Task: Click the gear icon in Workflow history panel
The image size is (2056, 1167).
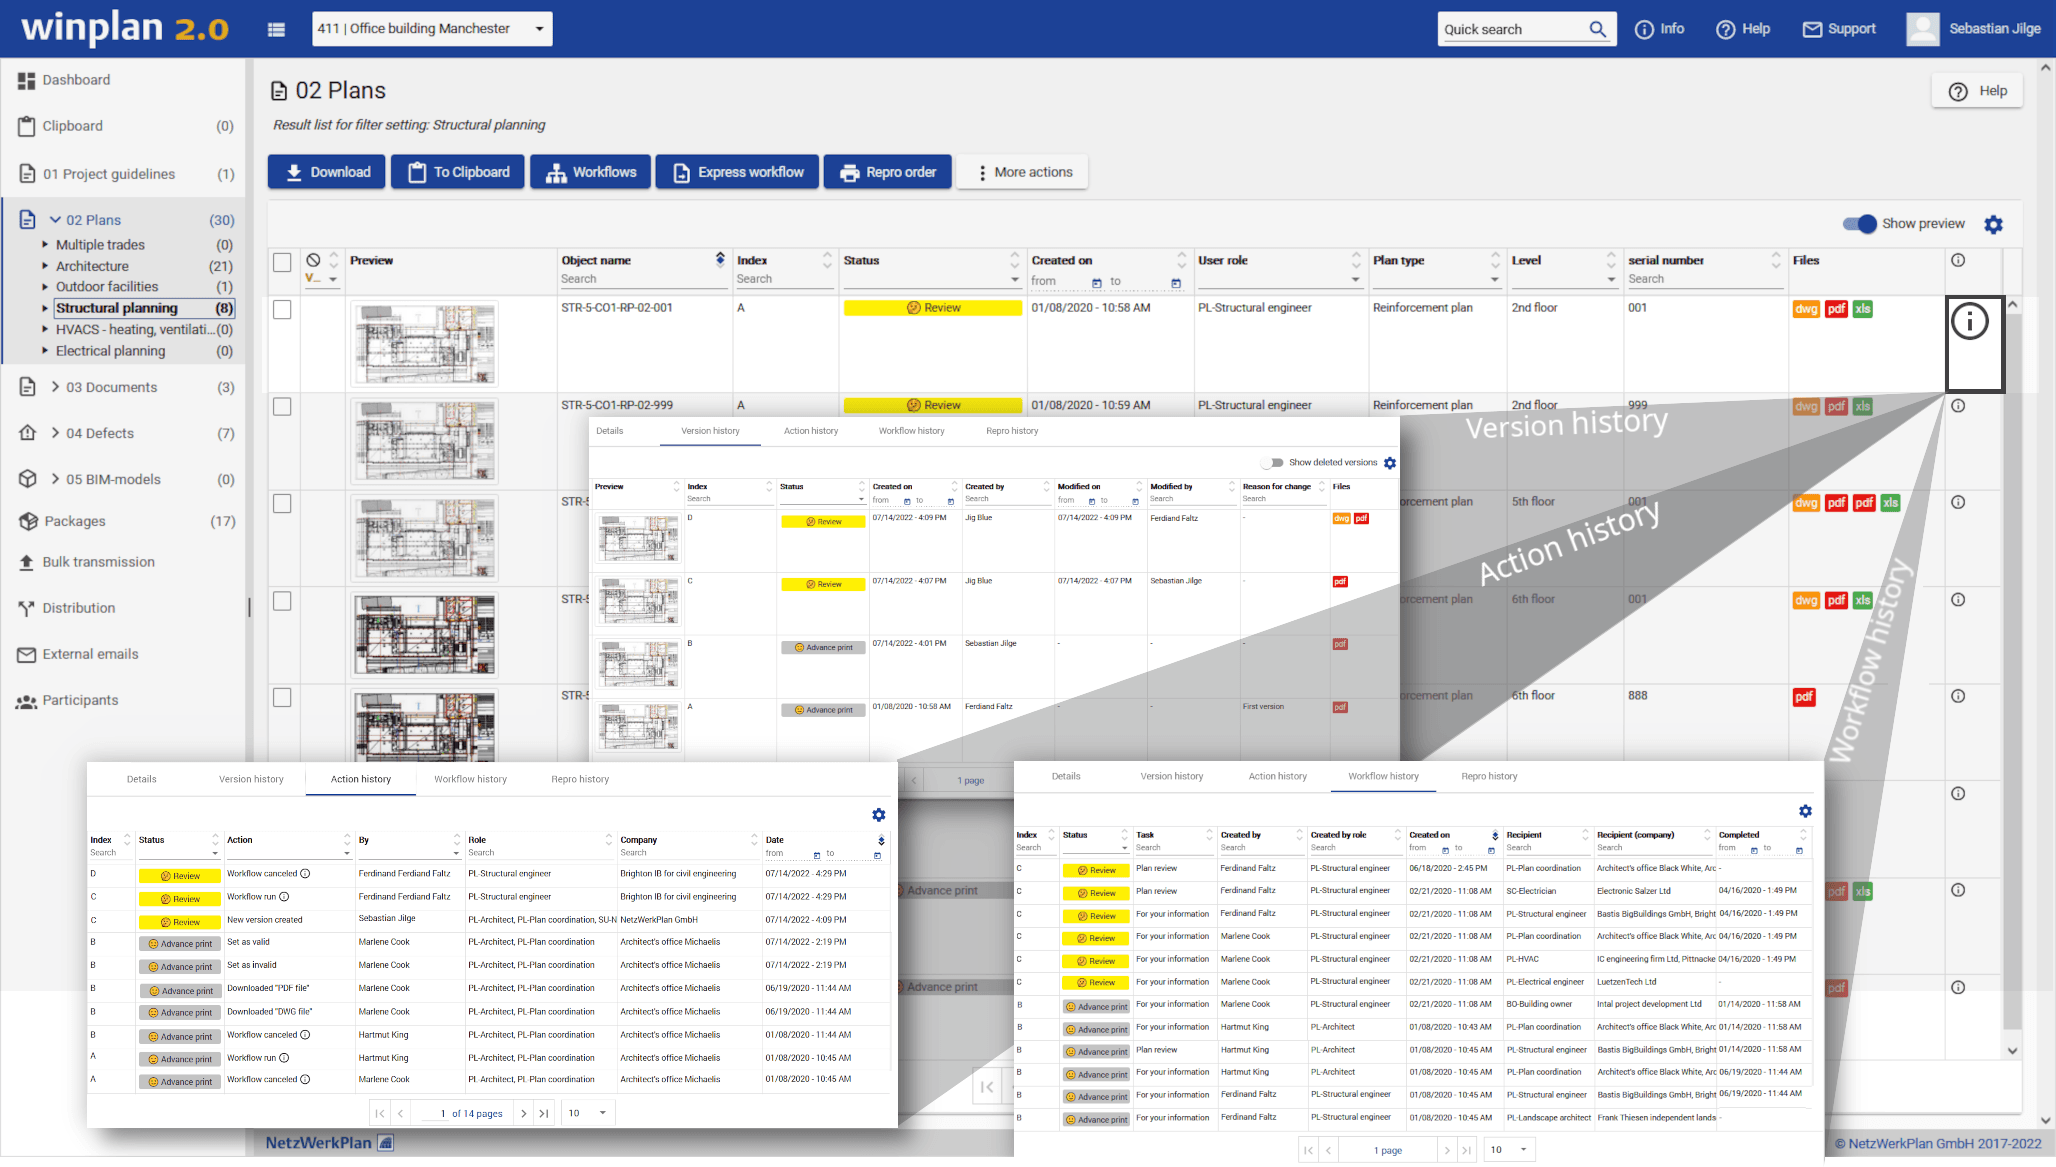Action: (x=1805, y=811)
